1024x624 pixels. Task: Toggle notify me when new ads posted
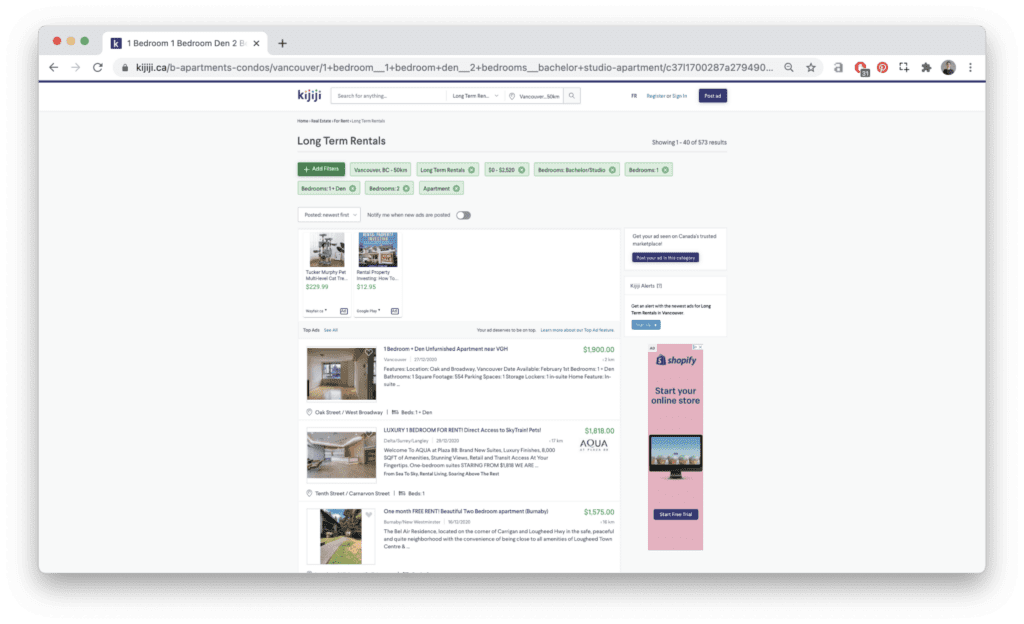coord(463,215)
